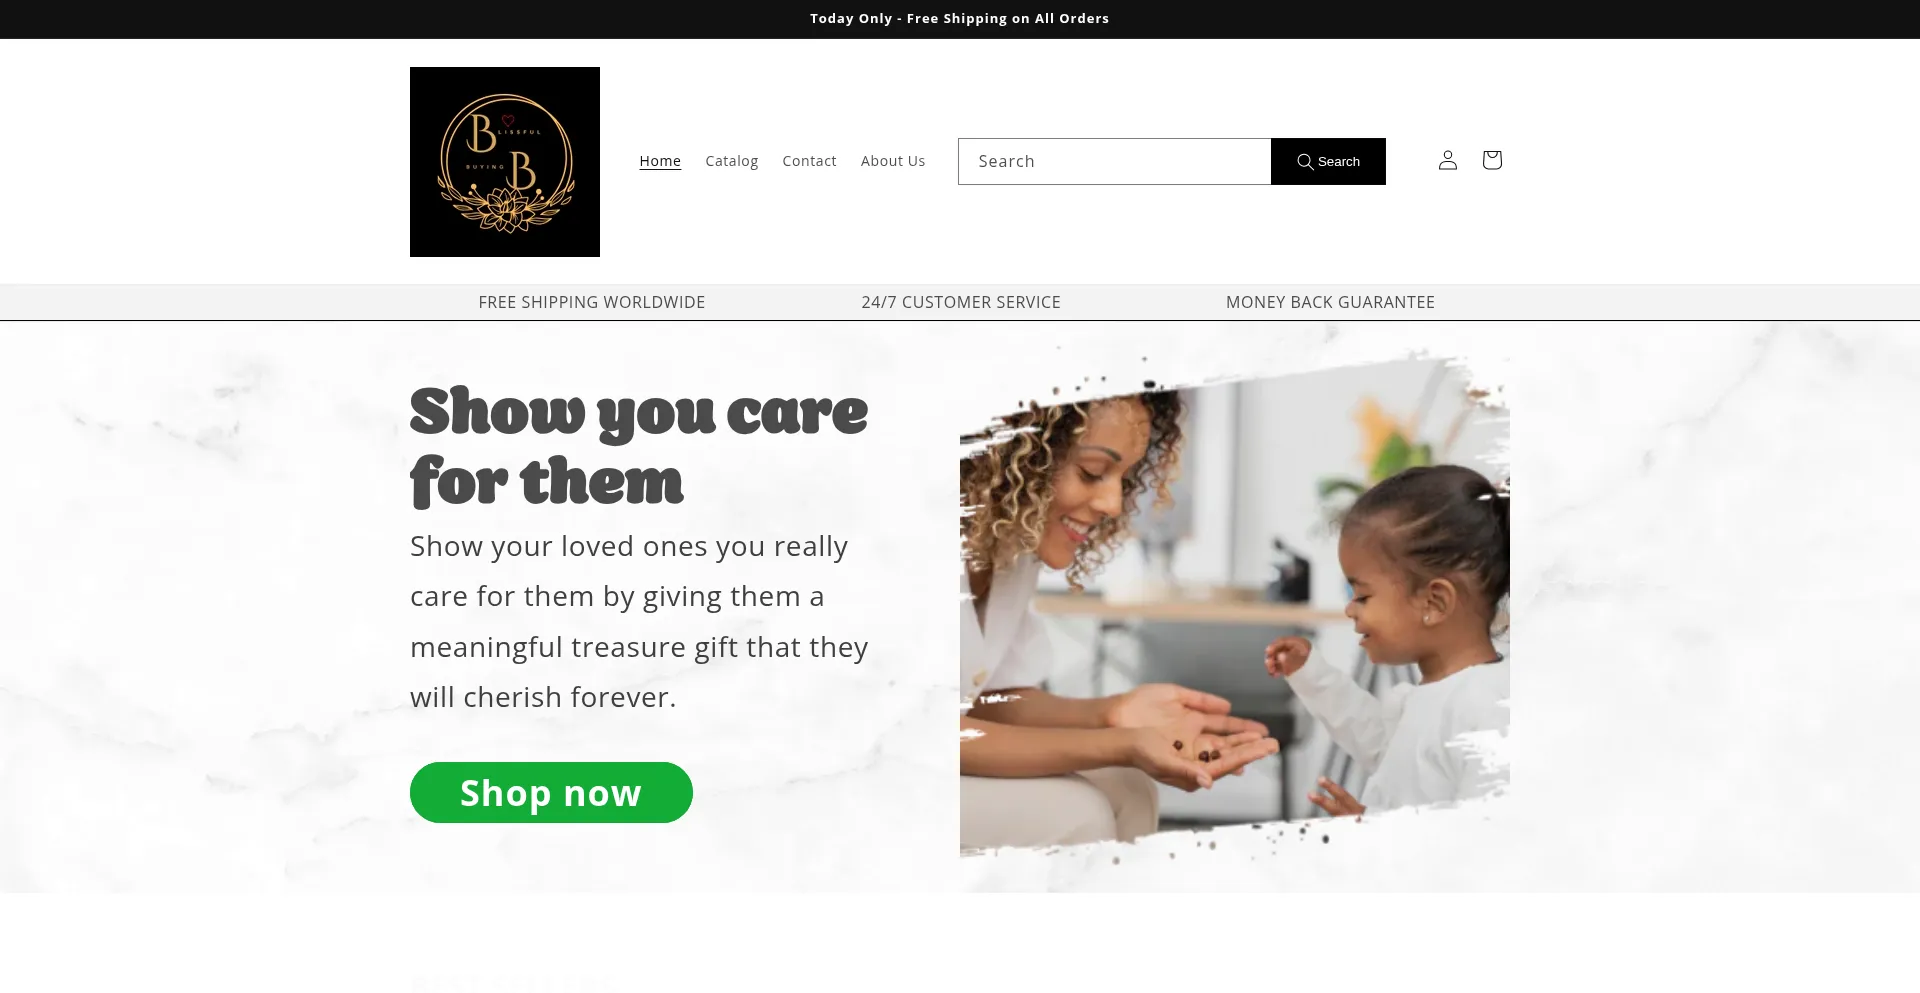The height and width of the screenshot is (993, 1920).
Task: Focus the Search input field
Action: tap(1114, 161)
